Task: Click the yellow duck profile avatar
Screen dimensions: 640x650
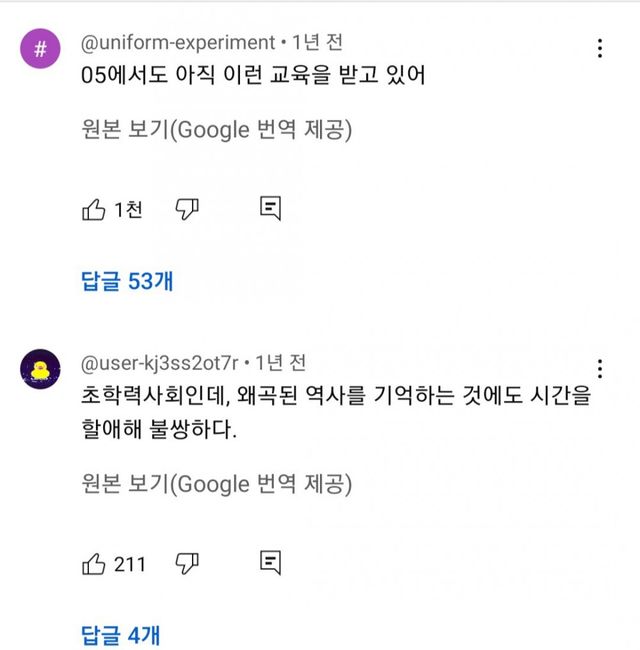Action: pyautogui.click(x=40, y=370)
